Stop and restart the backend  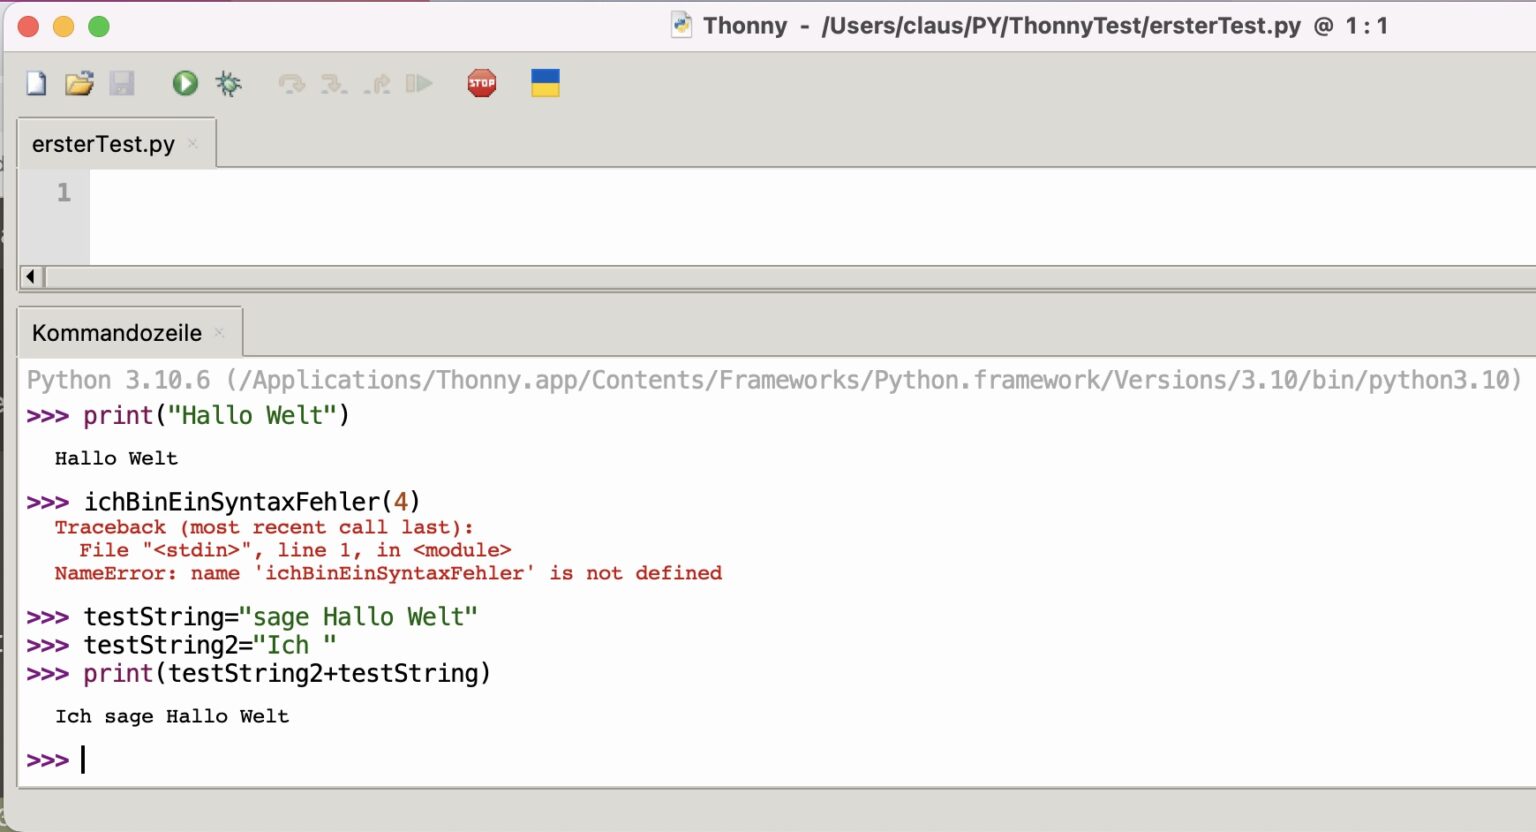[x=482, y=84]
